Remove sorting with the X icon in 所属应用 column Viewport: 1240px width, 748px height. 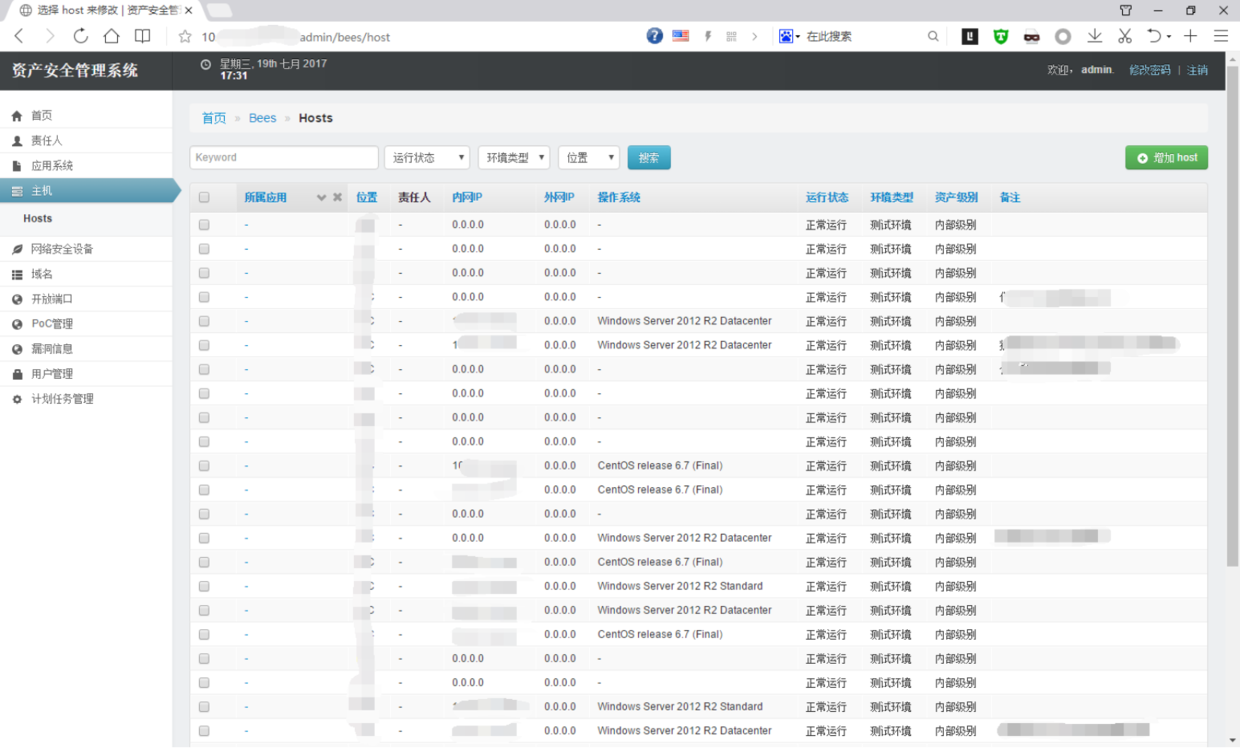[337, 198]
